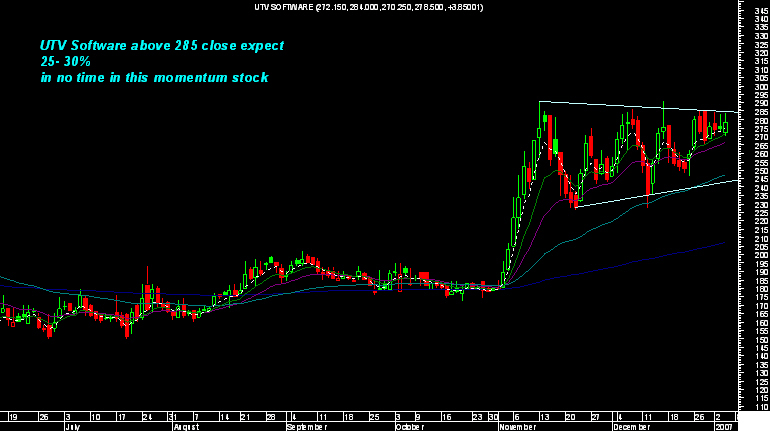This screenshot has height=431, width=770.
Task: Click the '9' date tick in October
Action: (418, 417)
